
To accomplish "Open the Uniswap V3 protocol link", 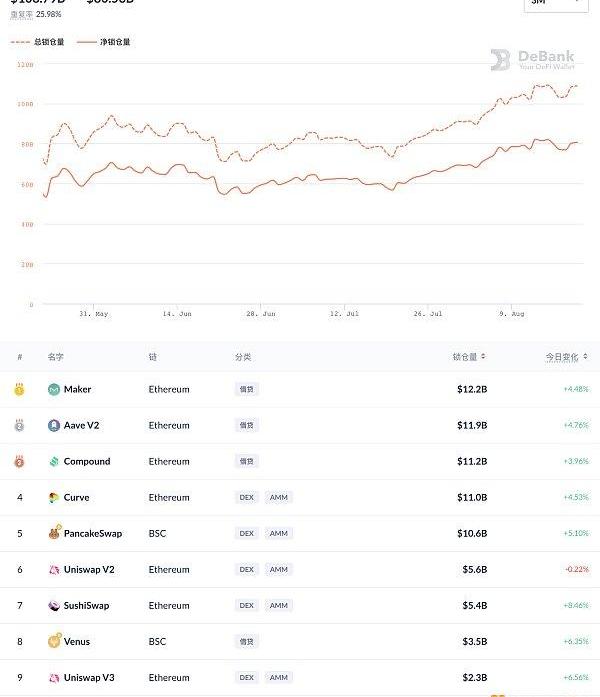I will (89, 677).
